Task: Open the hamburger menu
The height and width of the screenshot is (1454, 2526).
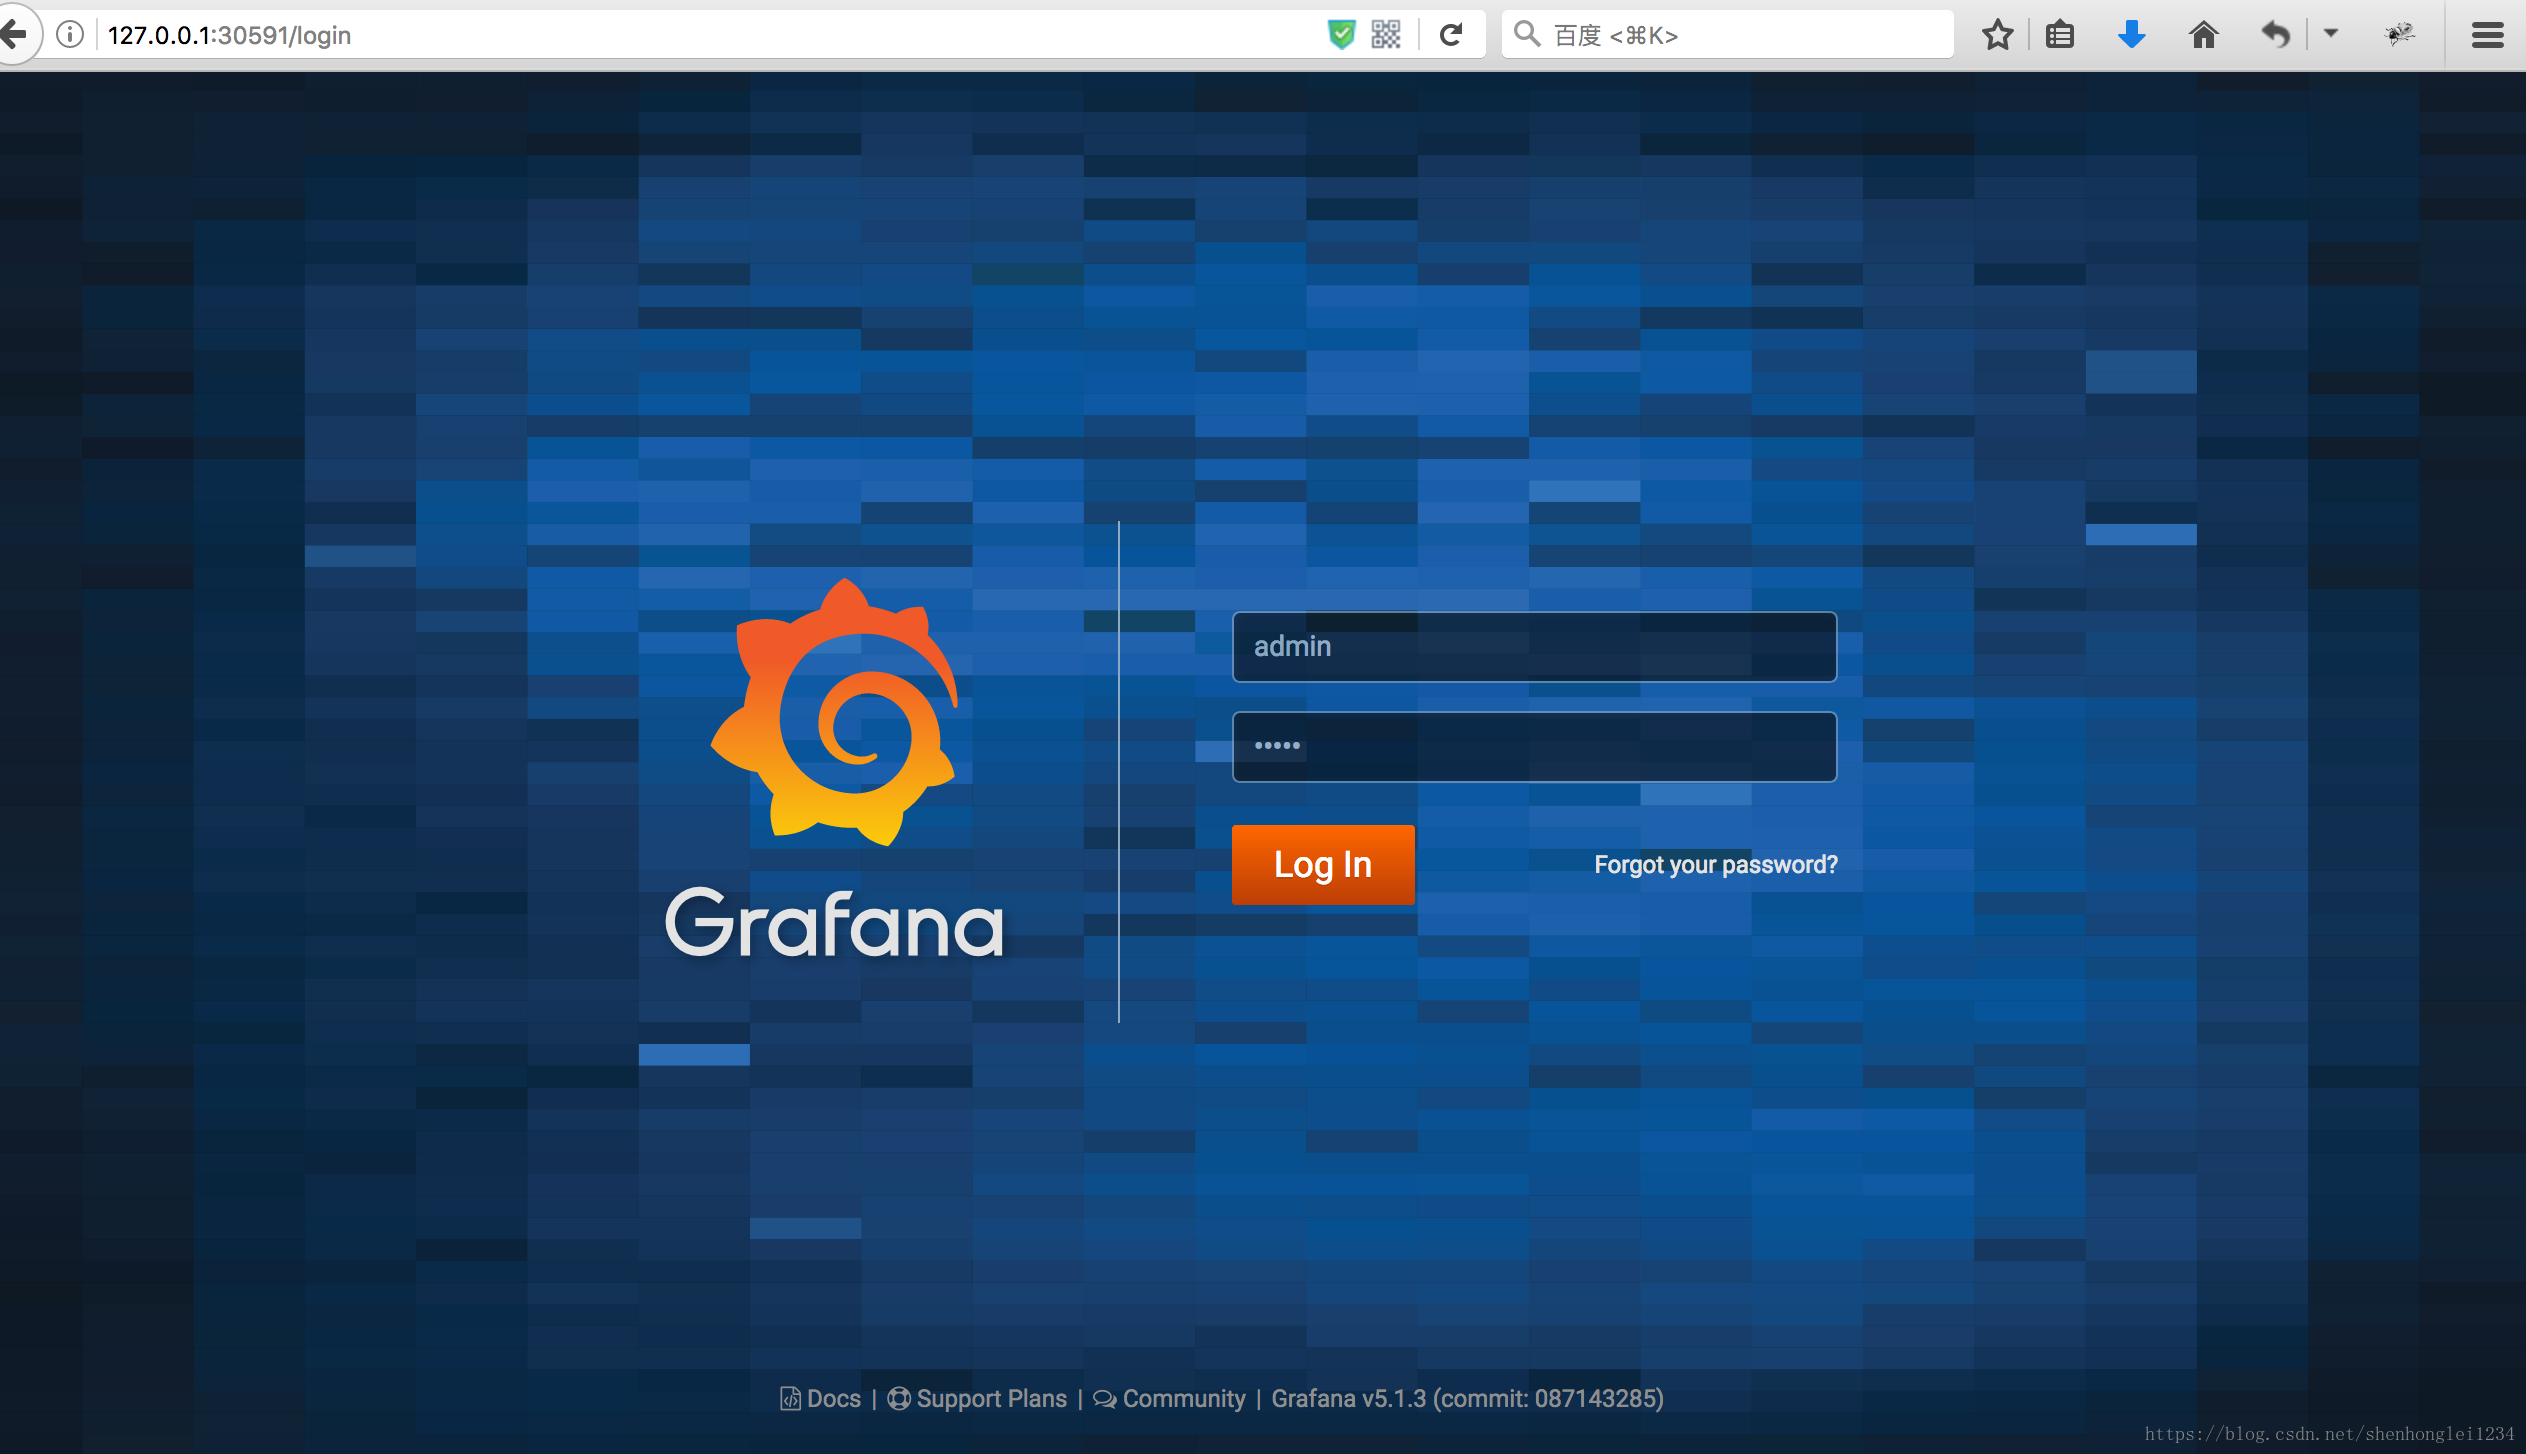Action: 2487,35
